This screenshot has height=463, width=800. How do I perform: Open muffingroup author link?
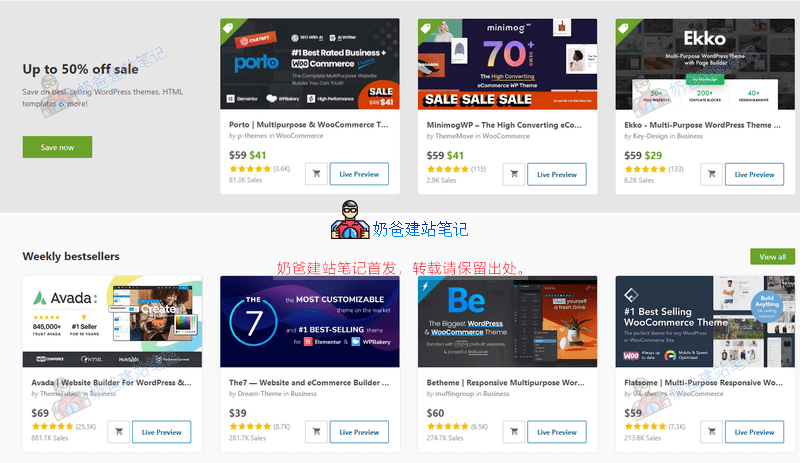453,394
